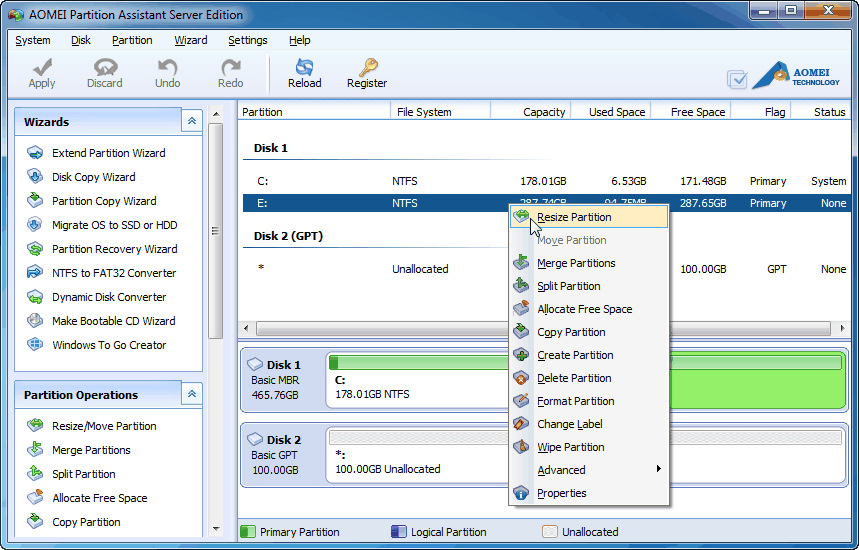
Task: Select Format Partition from context menu
Action: pos(575,401)
